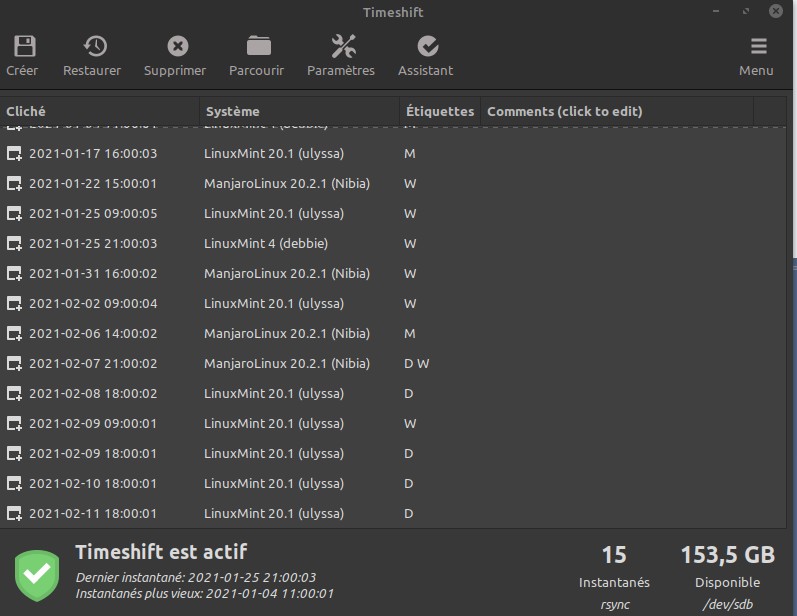
Task: Select snapshot date 2021-01-17 16:00:03
Action: click(x=93, y=153)
